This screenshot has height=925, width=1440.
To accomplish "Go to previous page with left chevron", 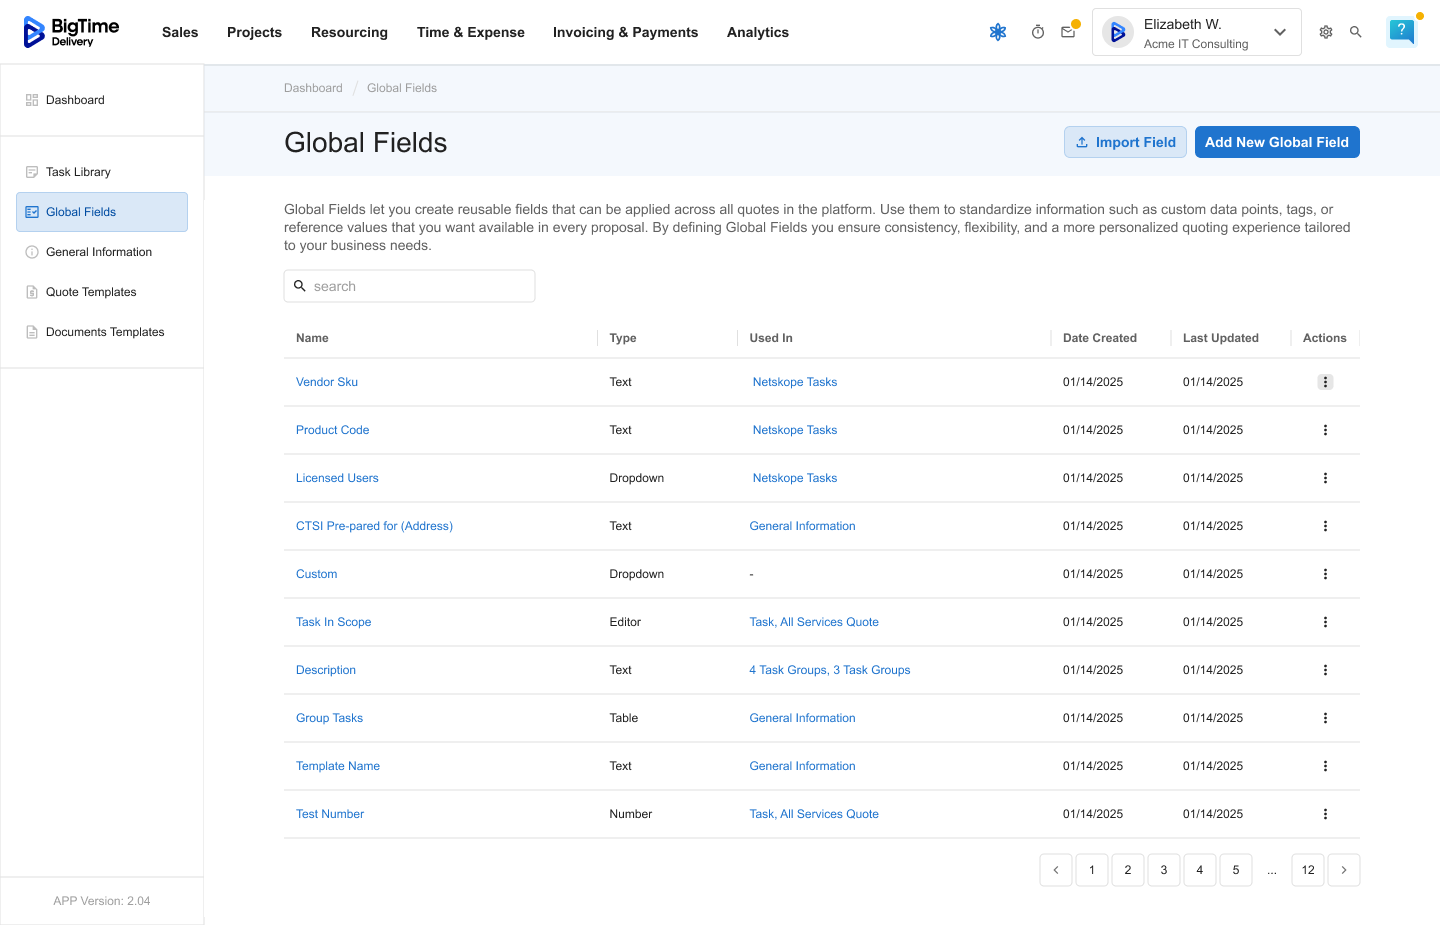I will (x=1055, y=870).
